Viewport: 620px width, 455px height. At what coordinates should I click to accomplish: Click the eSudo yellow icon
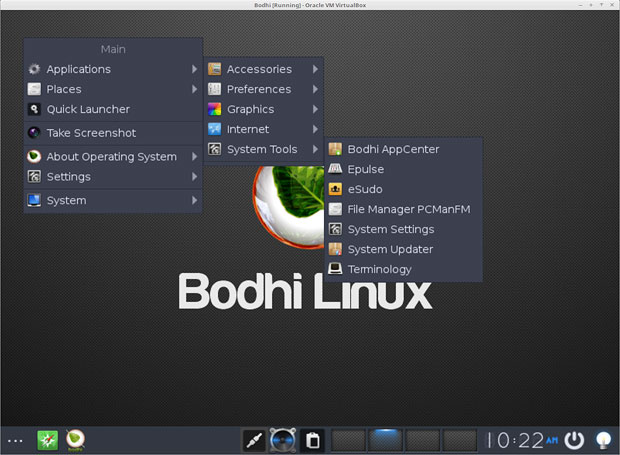pos(335,189)
